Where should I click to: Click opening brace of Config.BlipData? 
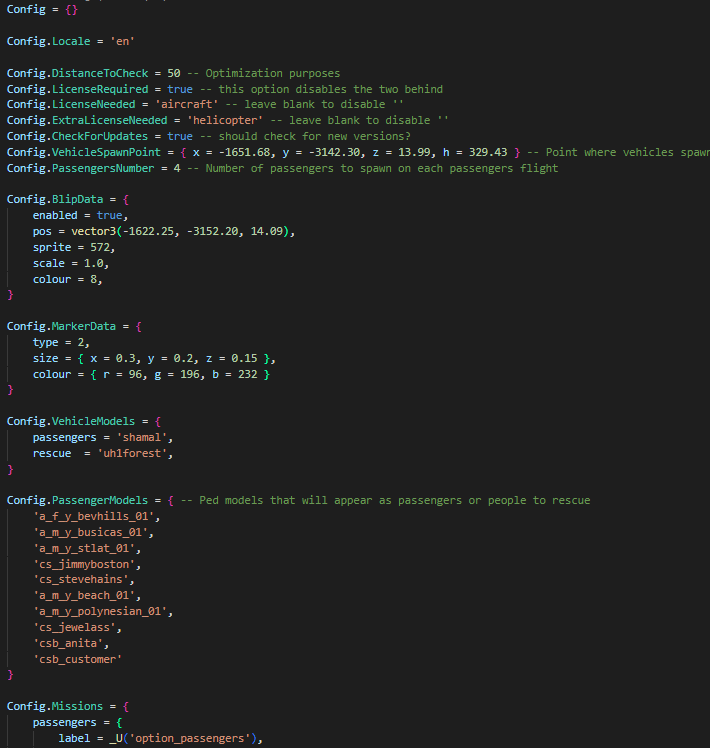point(126,199)
